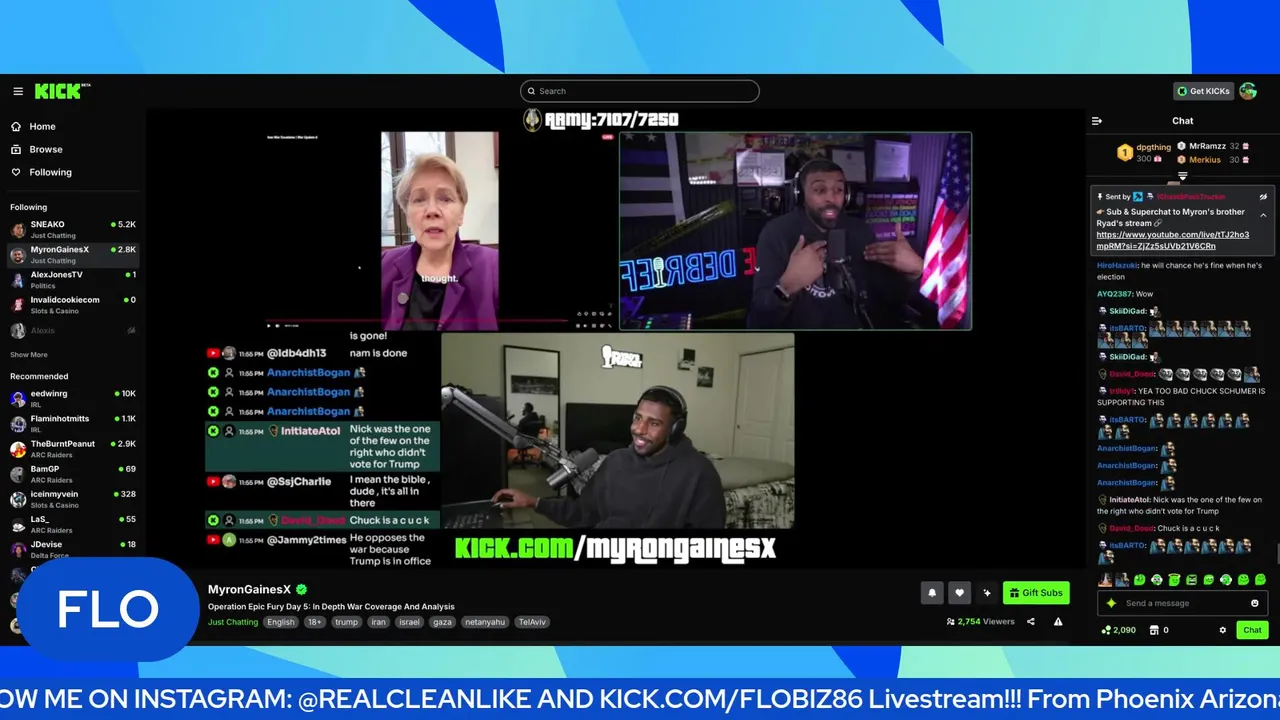
Task: Open the emoji picker in message box
Action: 1255,603
